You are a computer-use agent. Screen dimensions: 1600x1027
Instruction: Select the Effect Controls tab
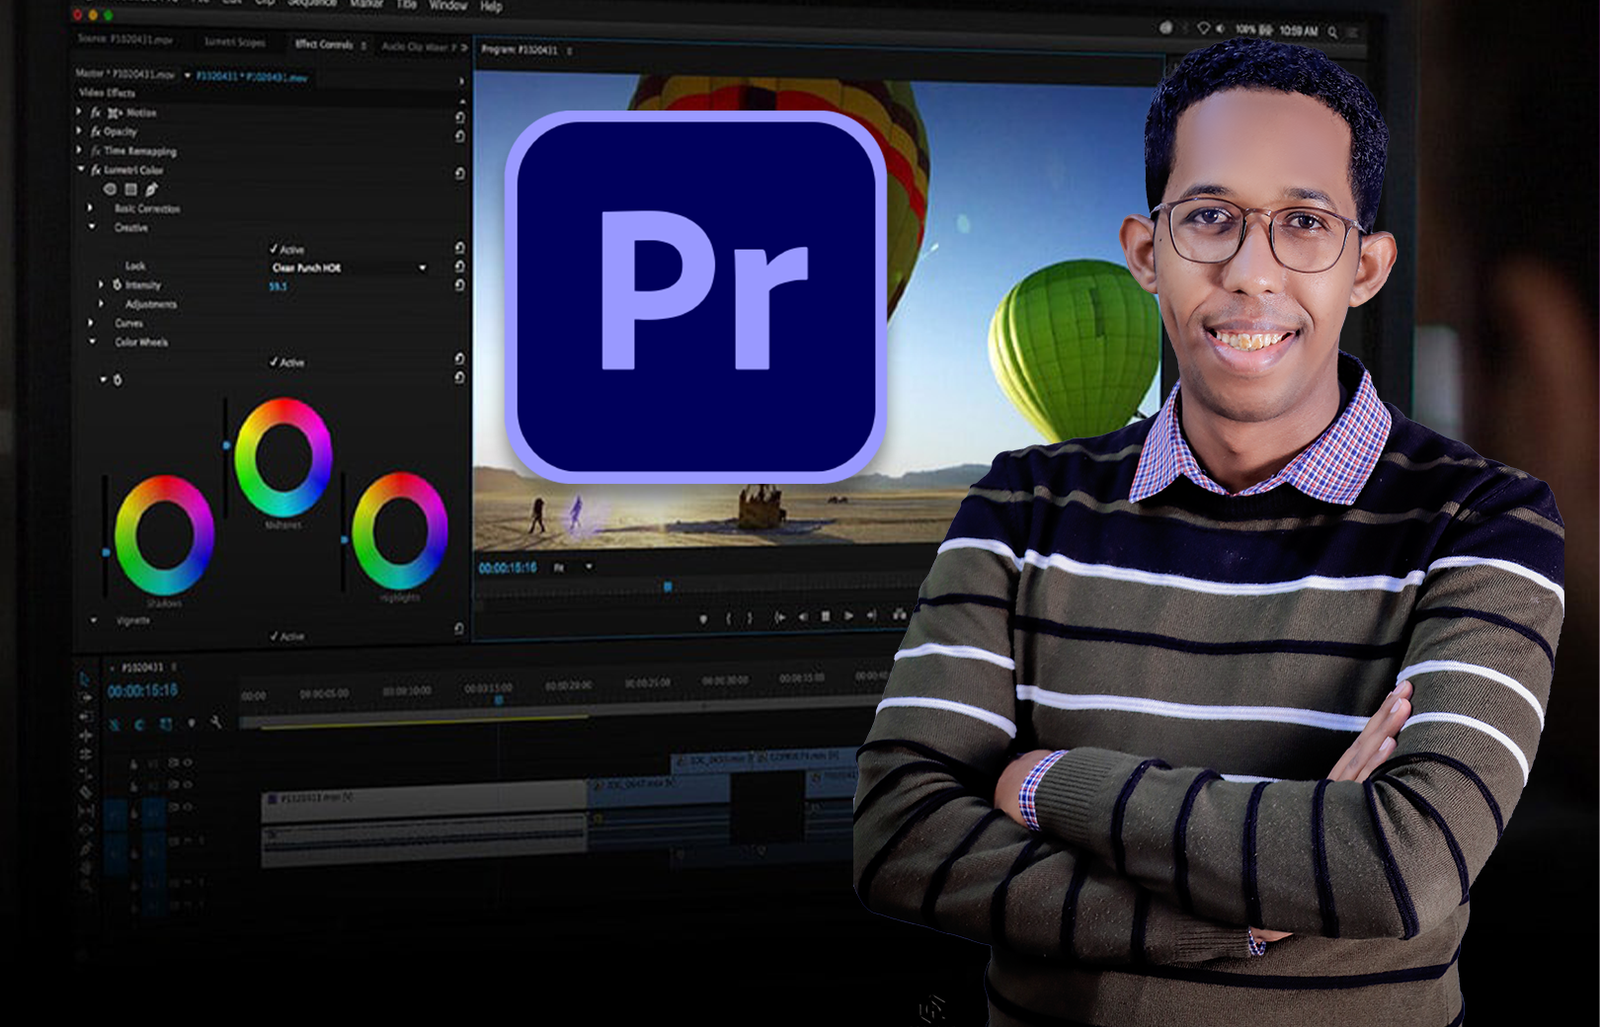(324, 44)
